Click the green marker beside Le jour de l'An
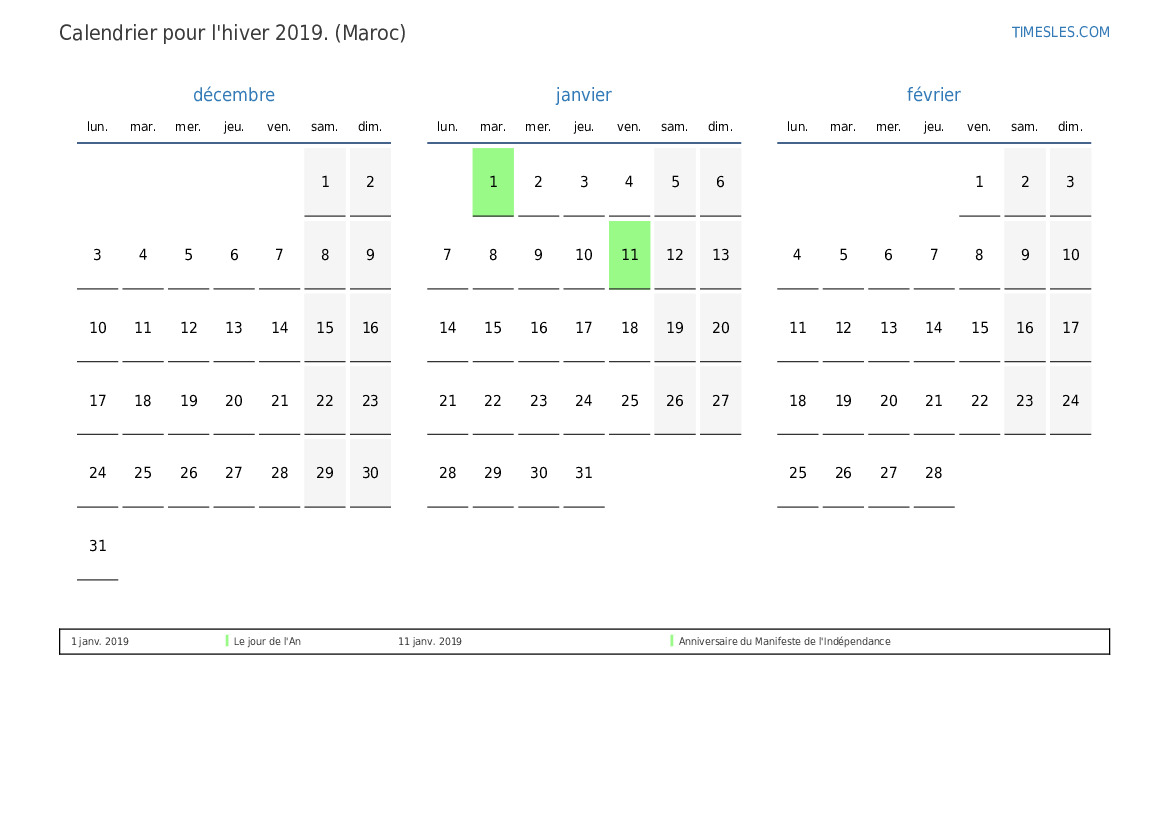 (227, 641)
